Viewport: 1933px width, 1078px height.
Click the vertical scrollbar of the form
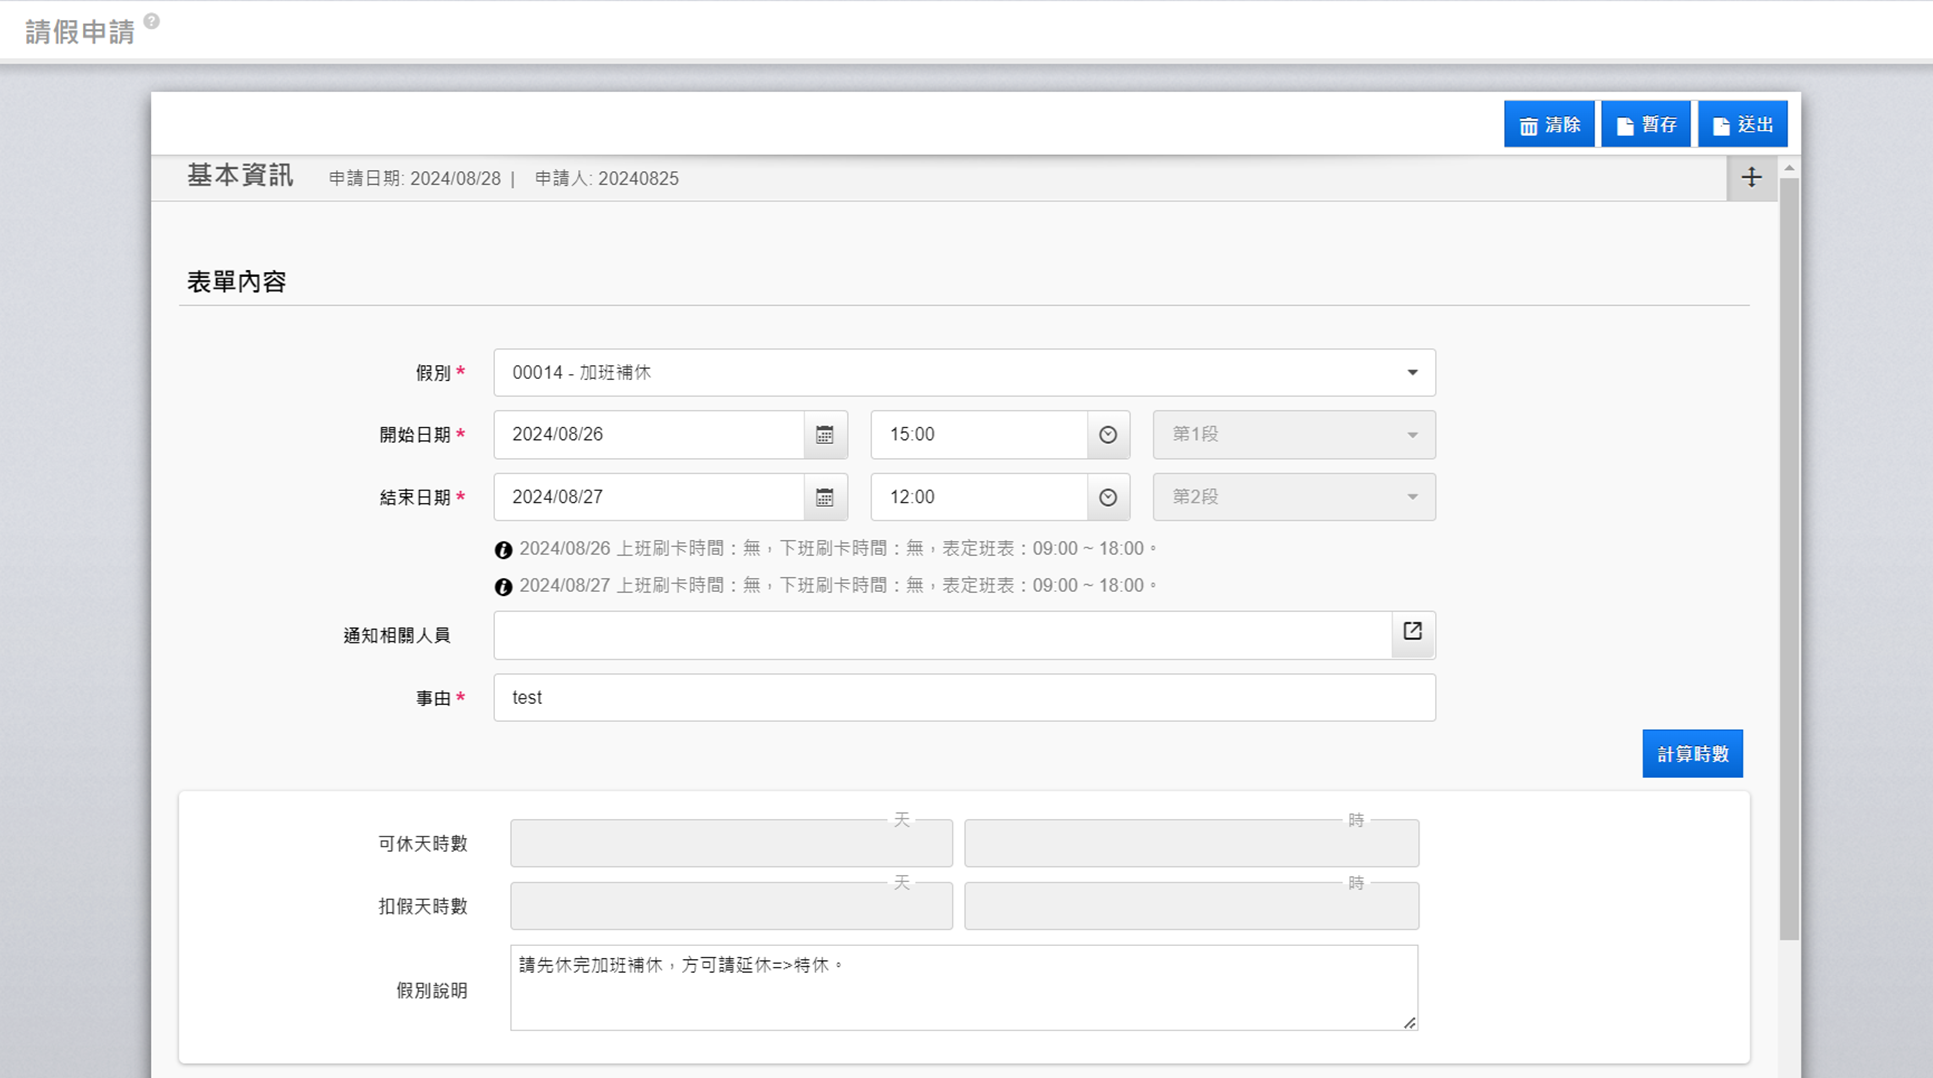coord(1789,560)
